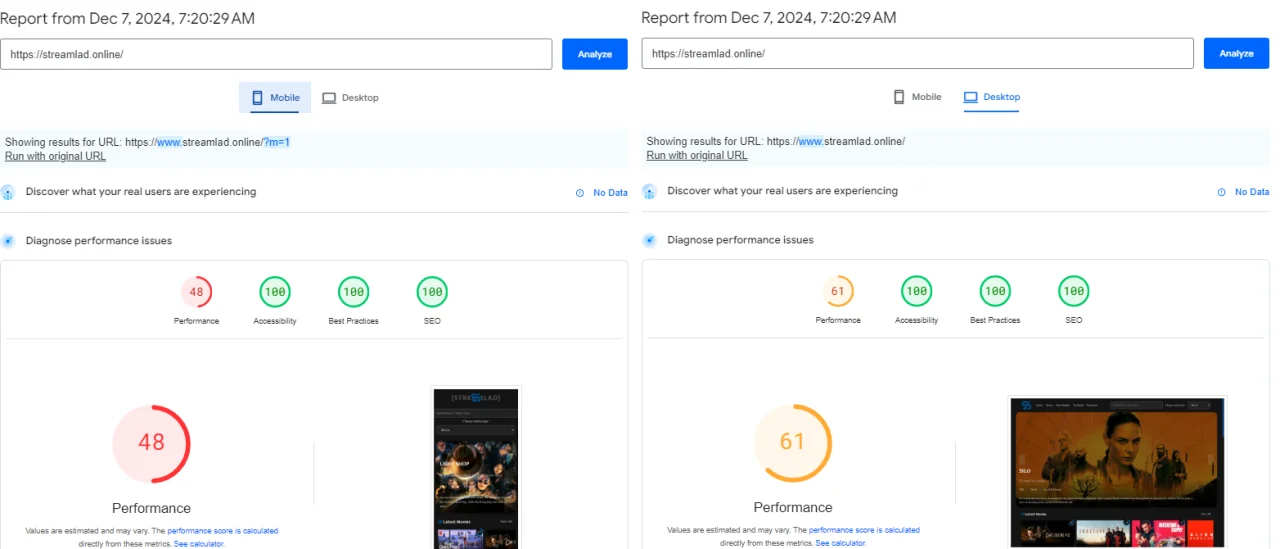Click 'Diagnose performance issues' heading in right report

(x=741, y=240)
